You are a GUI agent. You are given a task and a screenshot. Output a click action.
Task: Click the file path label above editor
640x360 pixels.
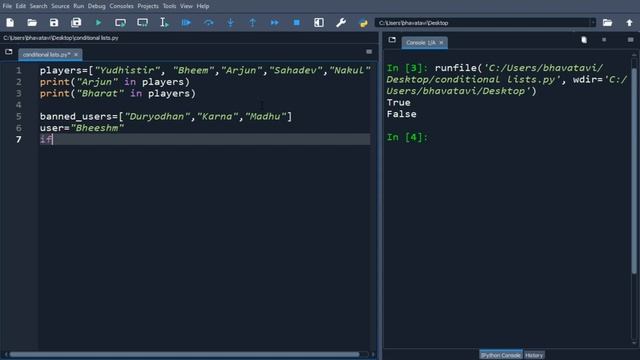(61, 38)
